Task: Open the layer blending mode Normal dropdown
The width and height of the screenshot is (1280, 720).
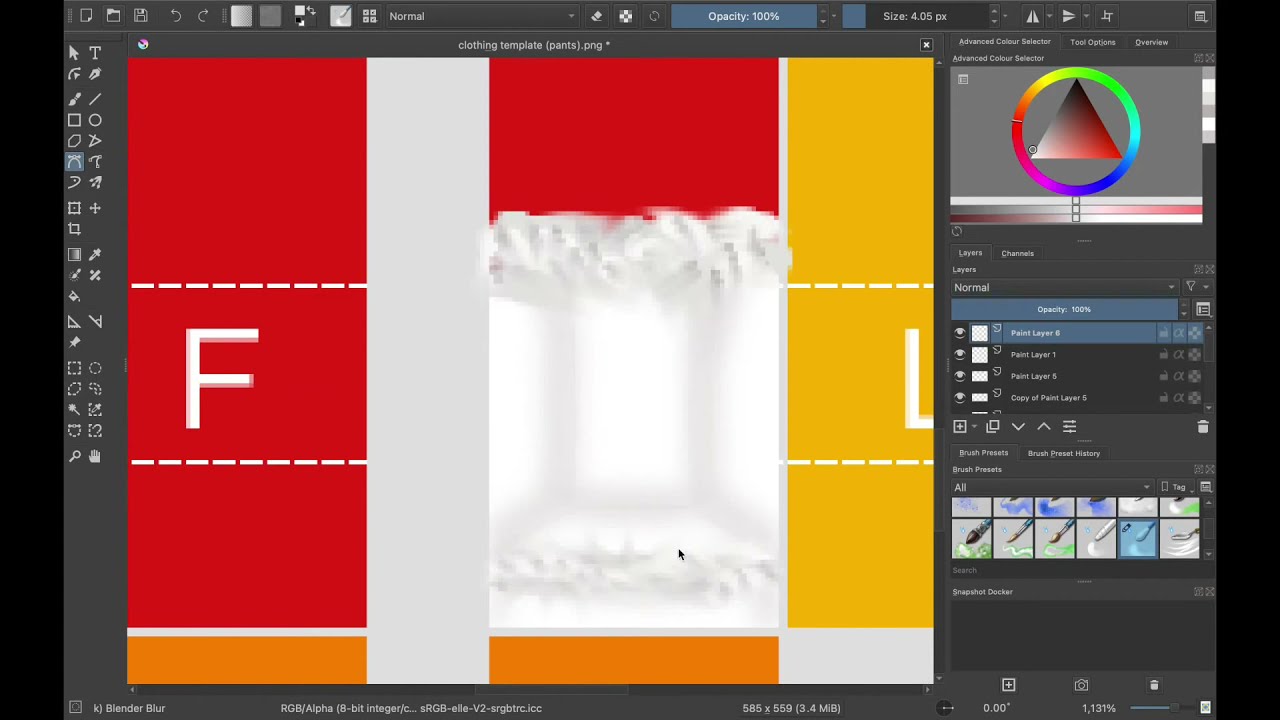Action: 1064,287
